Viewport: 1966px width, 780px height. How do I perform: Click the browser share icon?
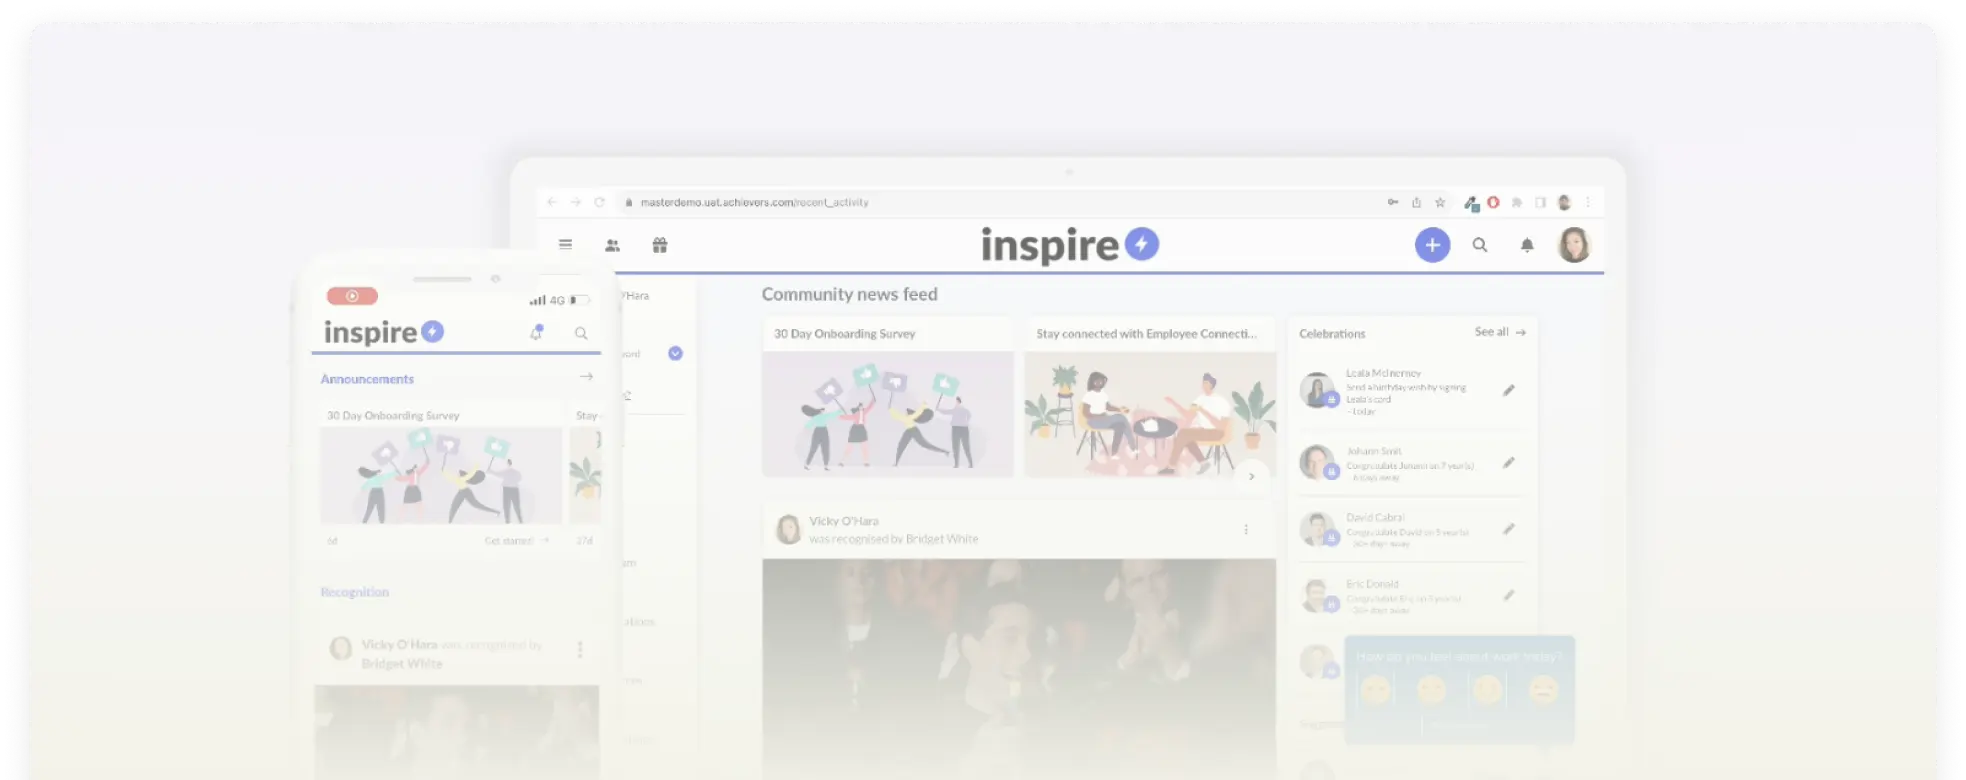(x=1416, y=202)
